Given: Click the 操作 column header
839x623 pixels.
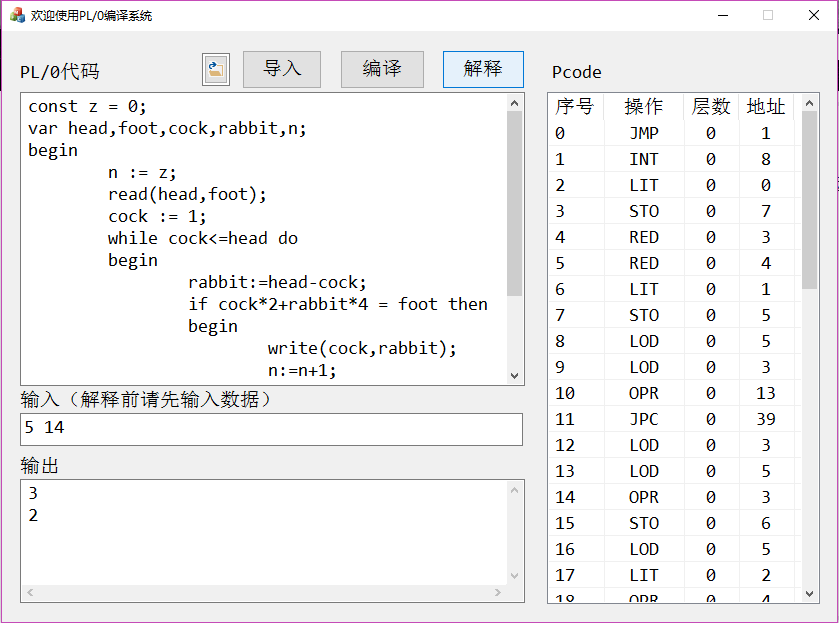Looking at the screenshot, I should (x=643, y=107).
